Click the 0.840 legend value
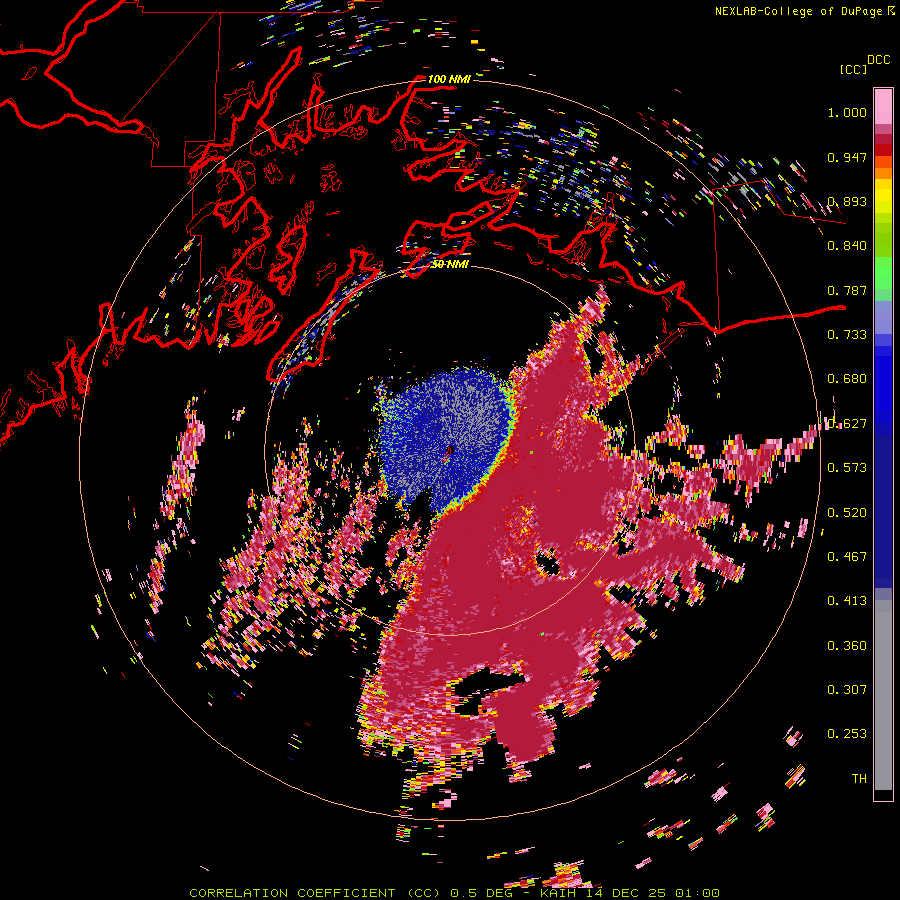Viewport: 900px width, 900px height. click(847, 246)
